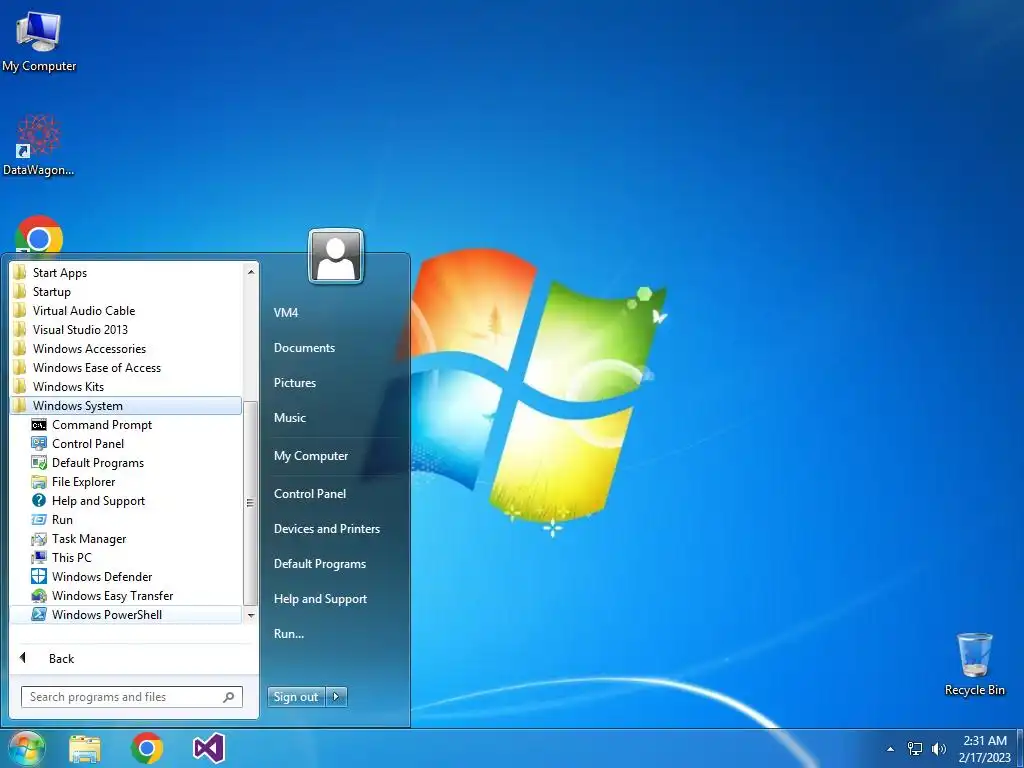
Task: Click the volume speaker tray icon
Action: pyautogui.click(x=938, y=749)
